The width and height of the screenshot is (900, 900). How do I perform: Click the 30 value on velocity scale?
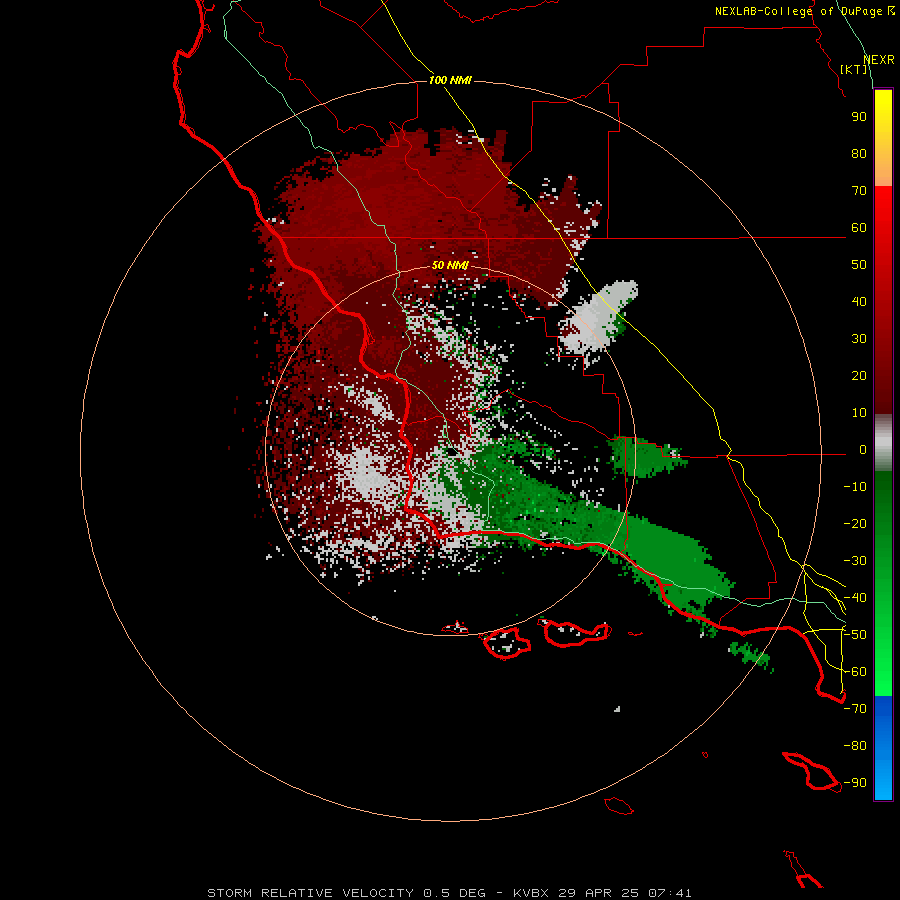[859, 339]
